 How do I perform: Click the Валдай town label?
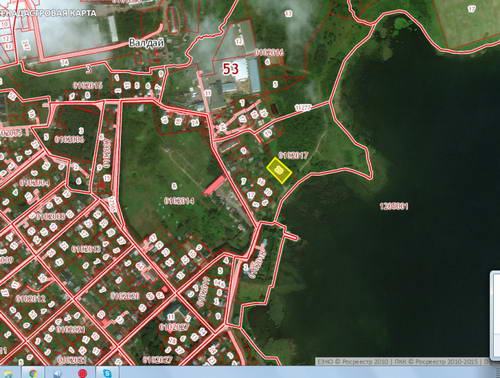tap(146, 43)
